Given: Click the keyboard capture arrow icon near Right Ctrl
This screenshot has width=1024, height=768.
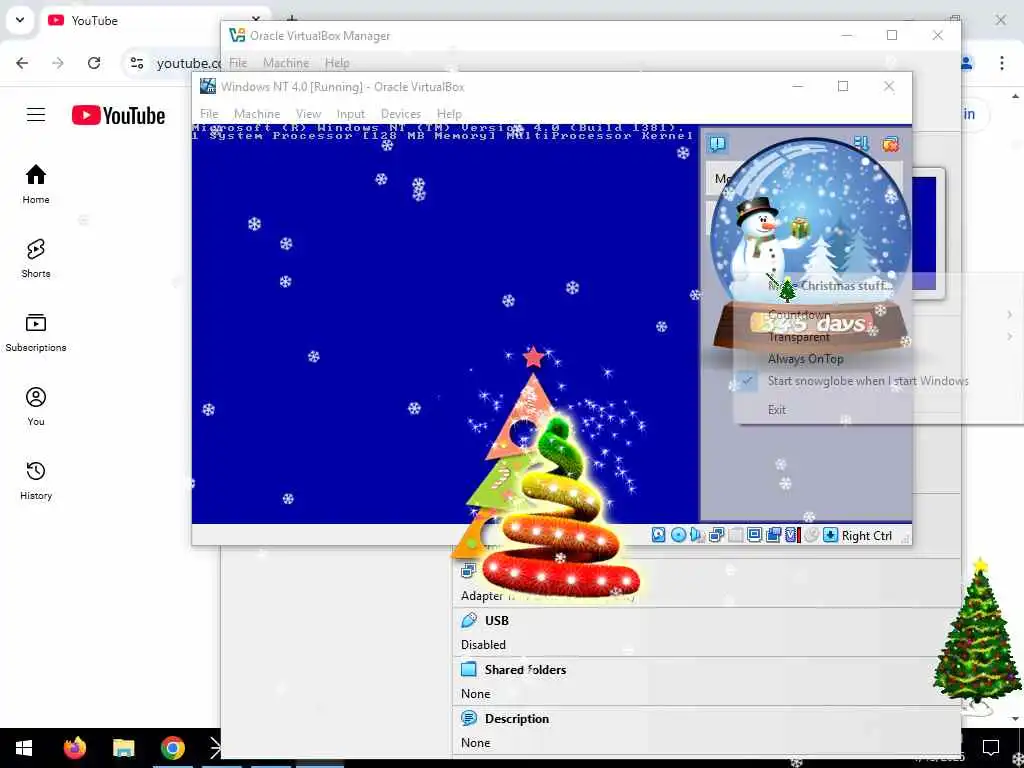Looking at the screenshot, I should [829, 536].
